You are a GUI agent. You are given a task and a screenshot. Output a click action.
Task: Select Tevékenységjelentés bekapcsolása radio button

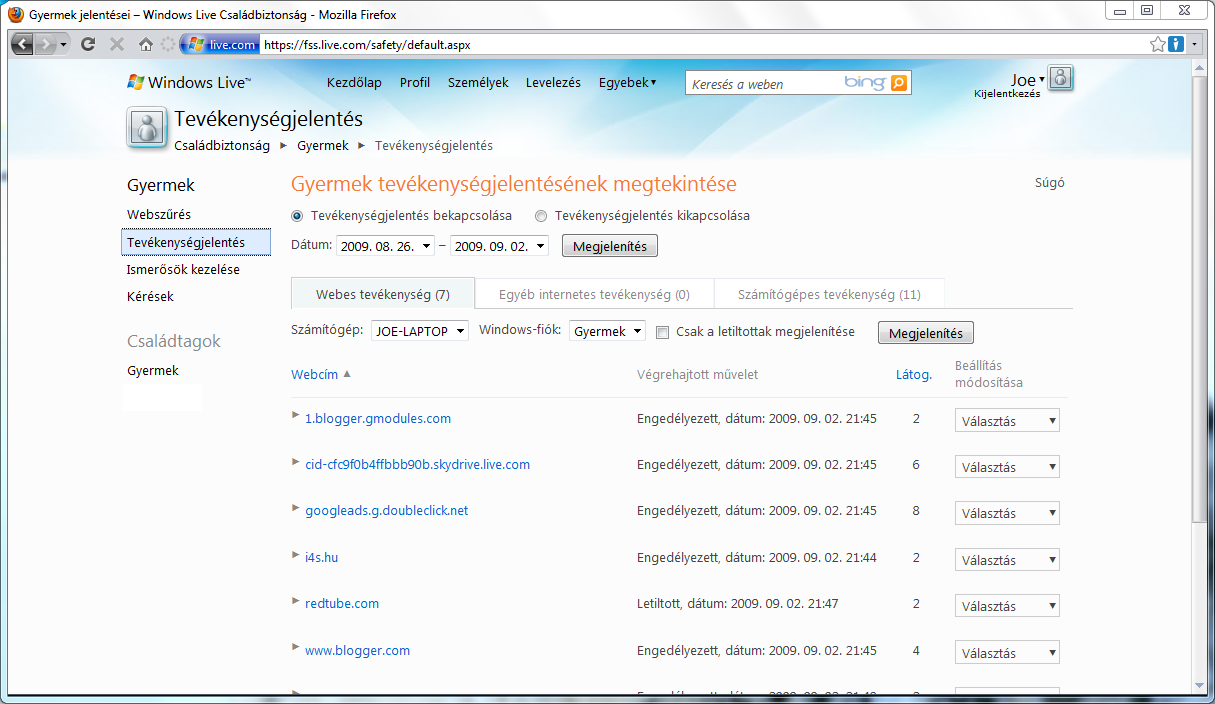coord(297,215)
